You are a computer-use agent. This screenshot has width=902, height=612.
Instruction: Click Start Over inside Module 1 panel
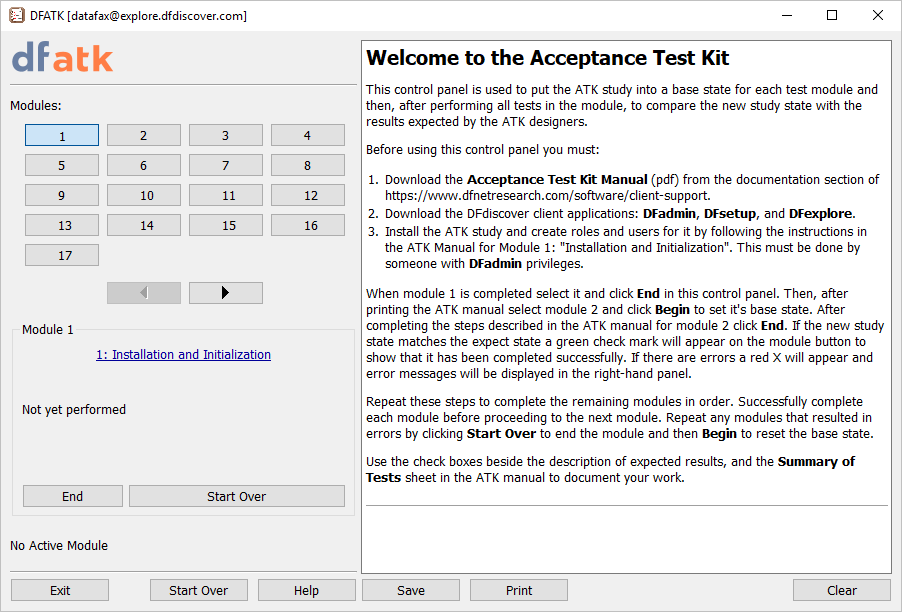pos(236,497)
